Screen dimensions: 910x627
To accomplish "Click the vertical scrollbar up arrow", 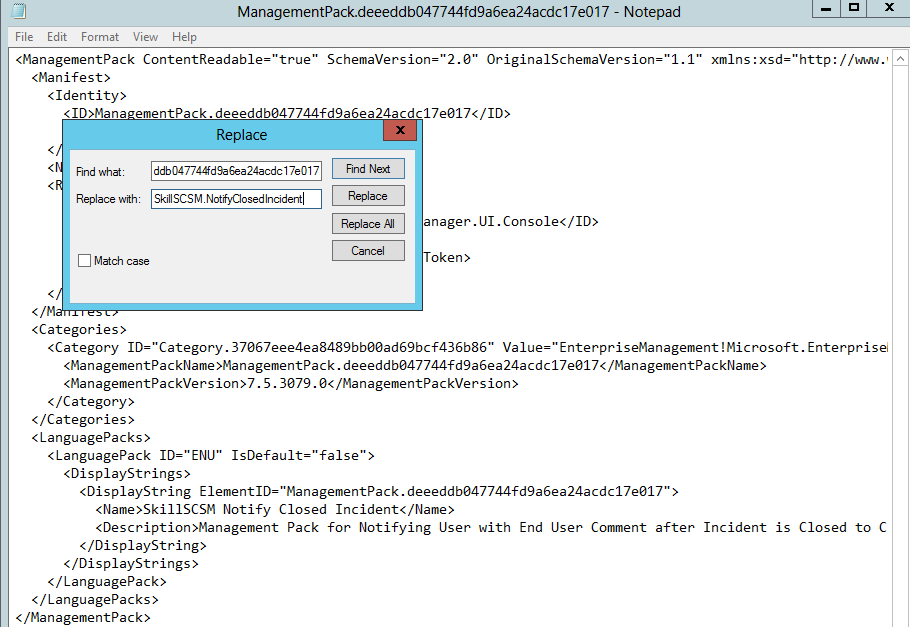I will tap(900, 59).
